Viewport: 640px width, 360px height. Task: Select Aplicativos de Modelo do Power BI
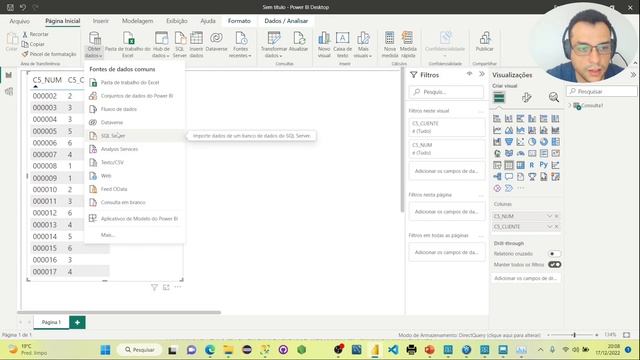click(x=134, y=218)
